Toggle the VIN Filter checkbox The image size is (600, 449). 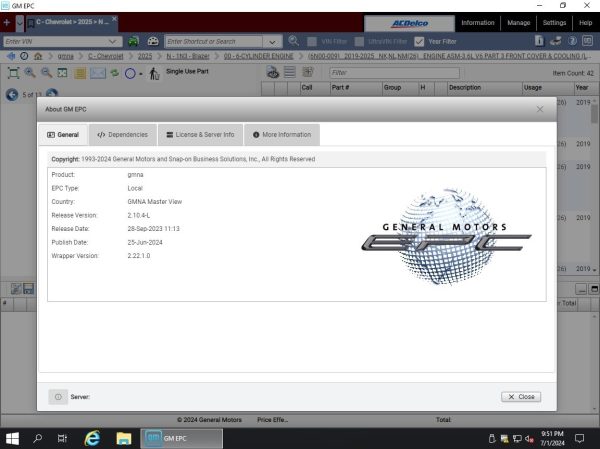312,41
